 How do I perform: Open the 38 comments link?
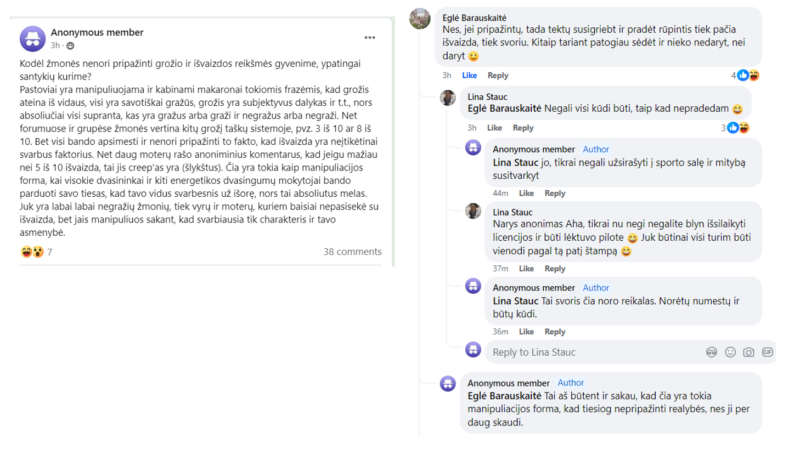tap(352, 252)
